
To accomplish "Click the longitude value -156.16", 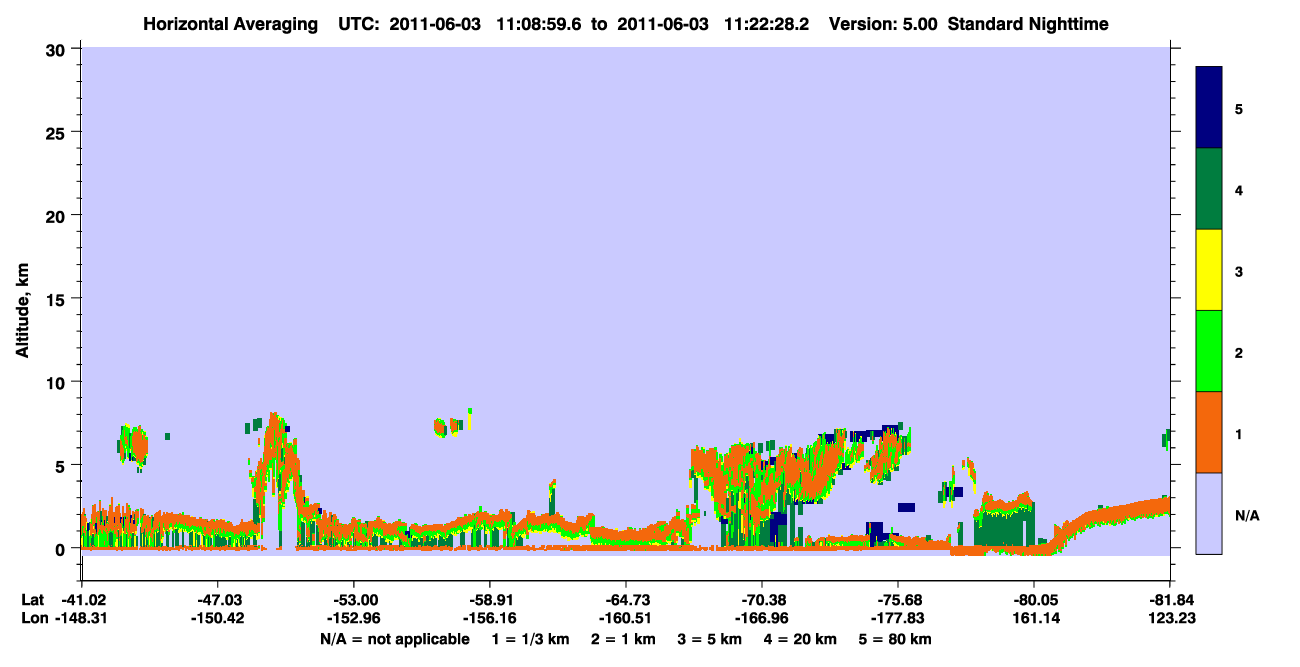I will tap(489, 619).
